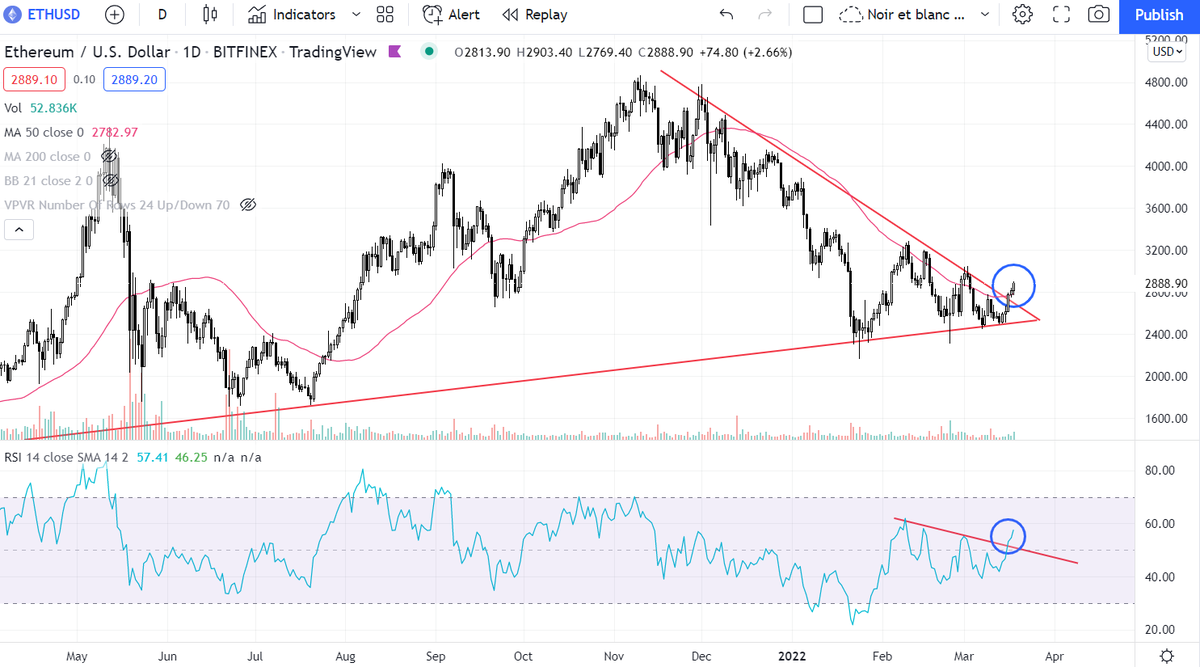Viewport: 1200px width, 667px height.
Task: Click the green market status dot
Action: point(429,52)
